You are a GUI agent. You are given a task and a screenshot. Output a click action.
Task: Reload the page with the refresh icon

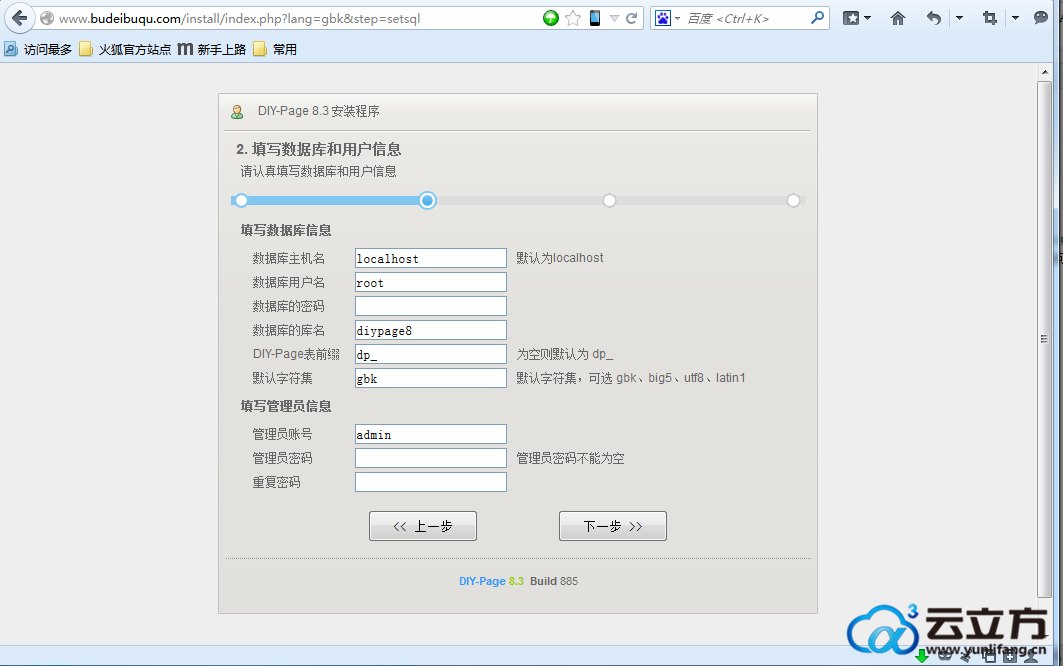pos(631,18)
